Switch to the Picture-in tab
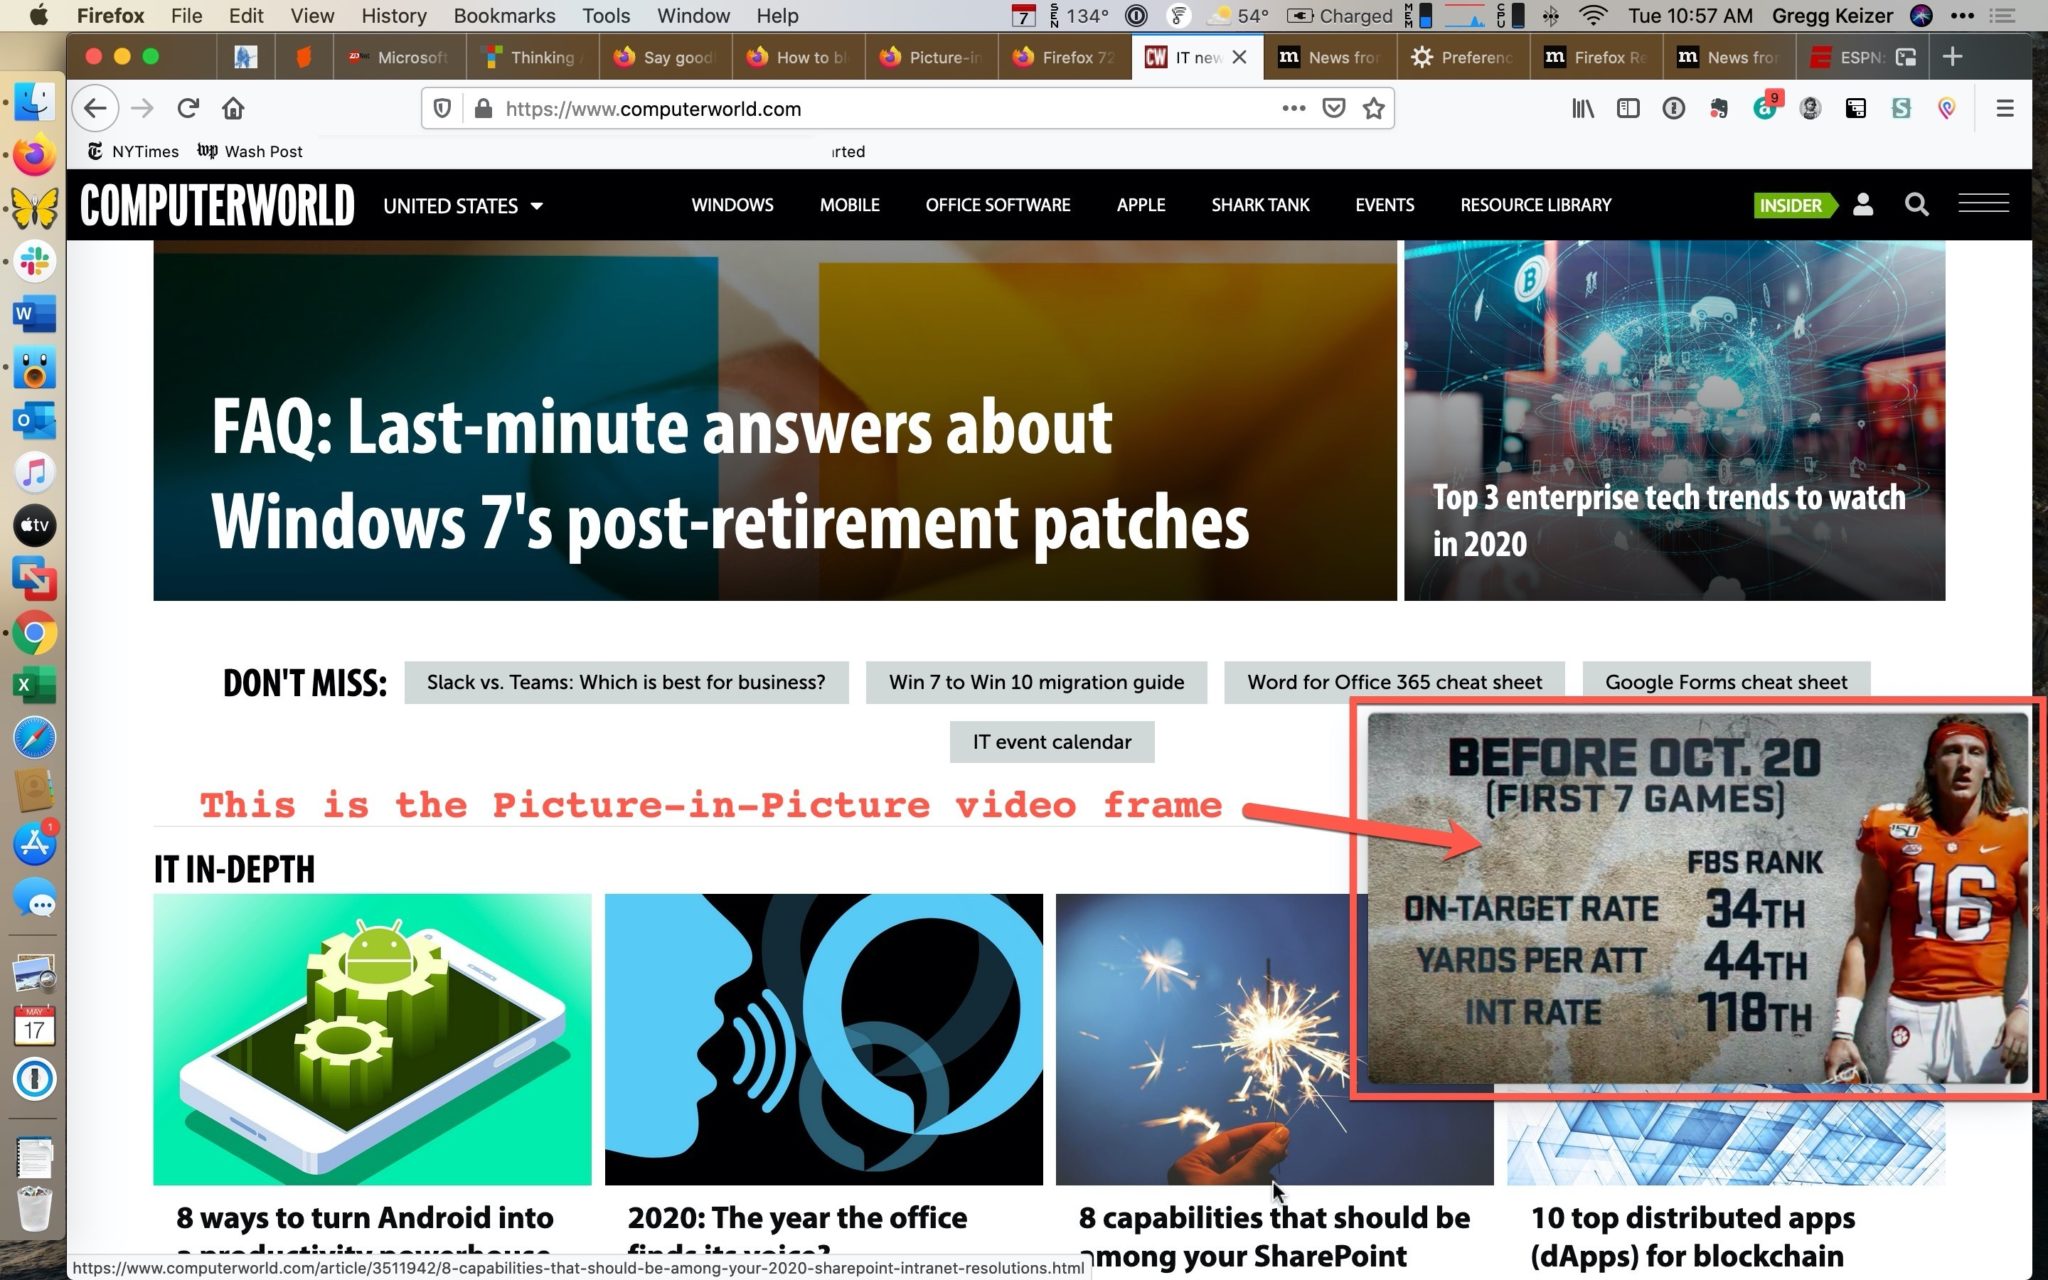 click(930, 57)
